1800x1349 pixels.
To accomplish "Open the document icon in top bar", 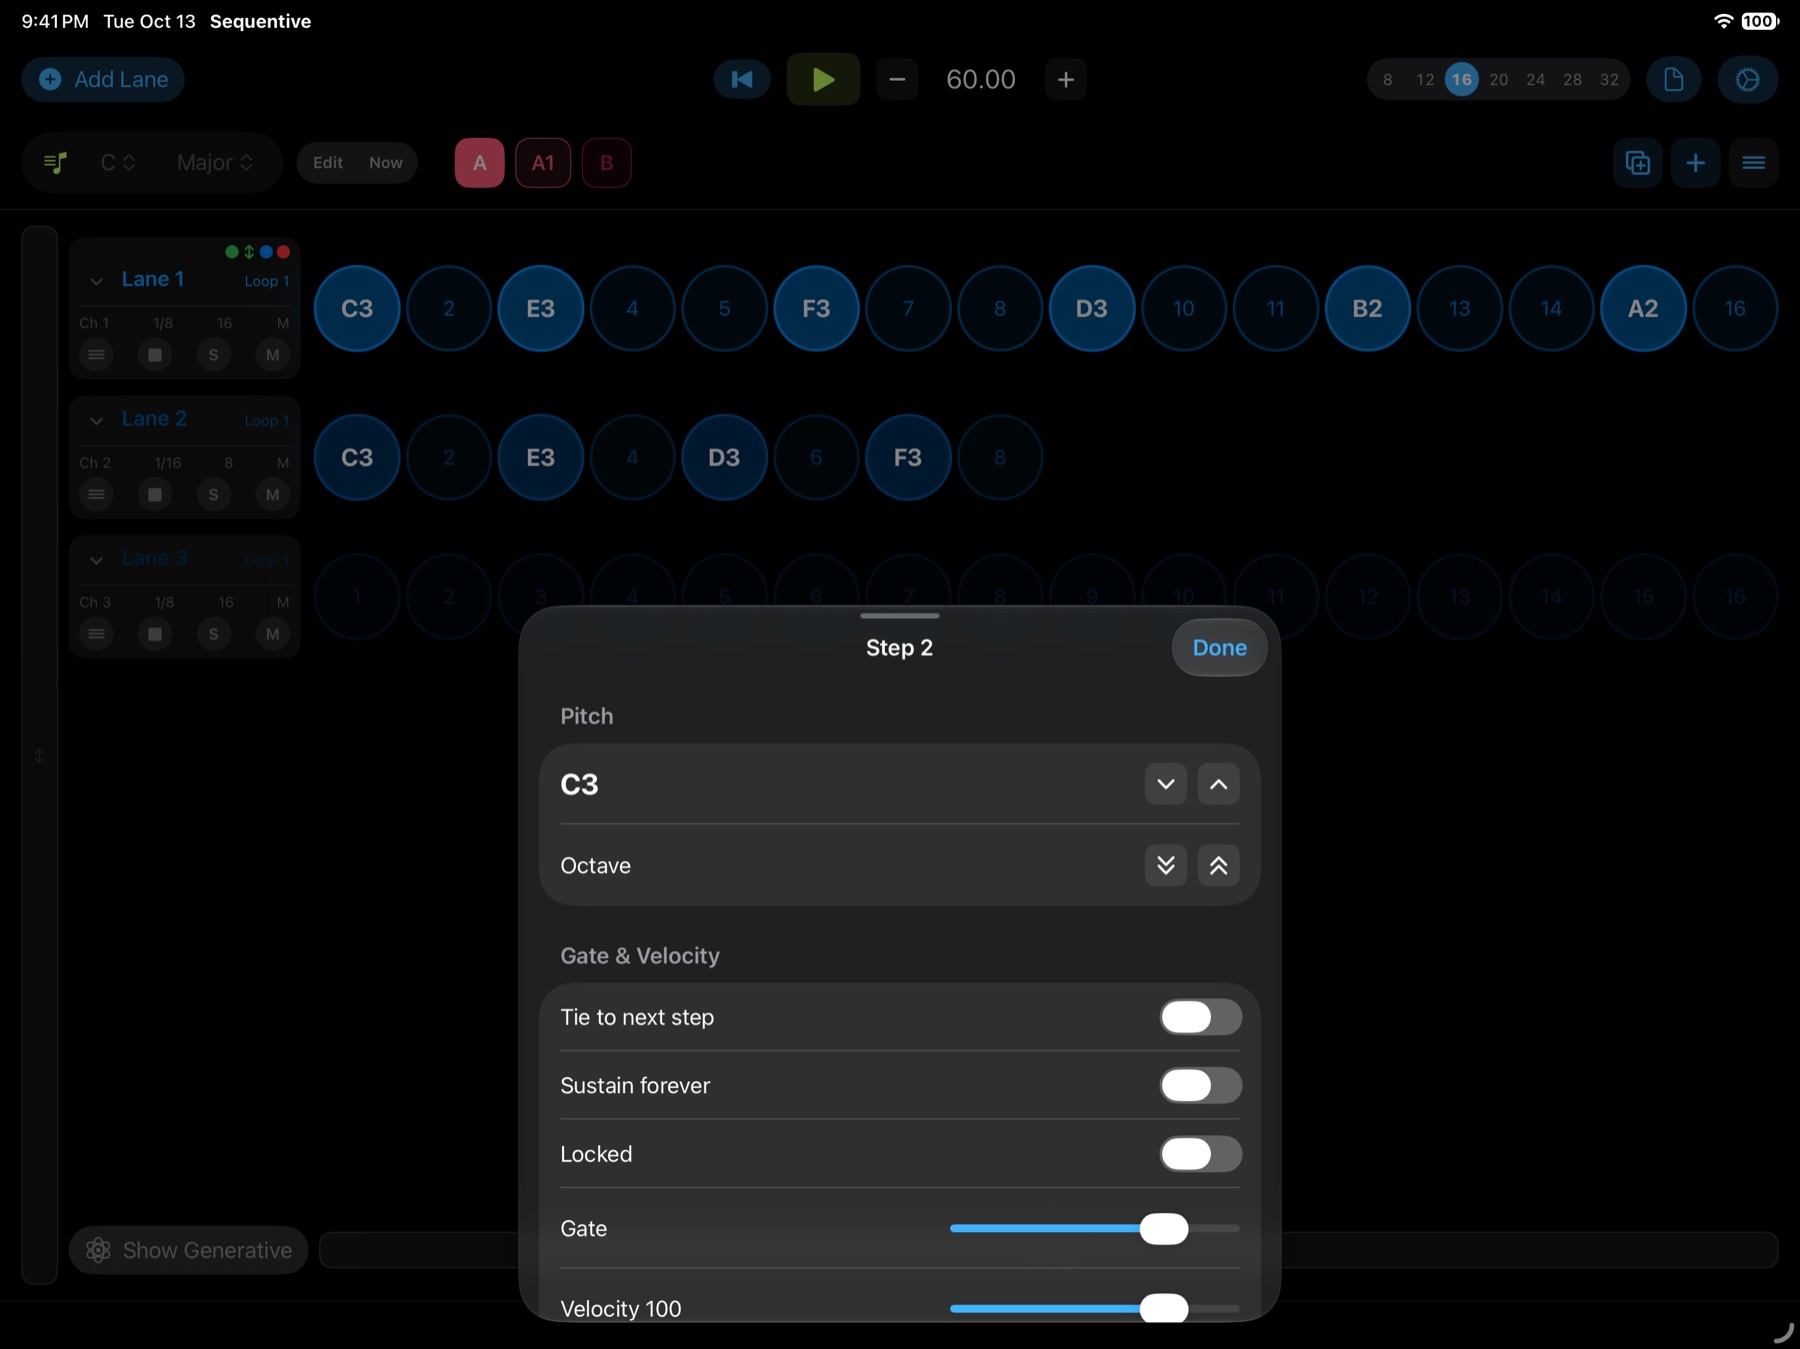I will tap(1674, 79).
